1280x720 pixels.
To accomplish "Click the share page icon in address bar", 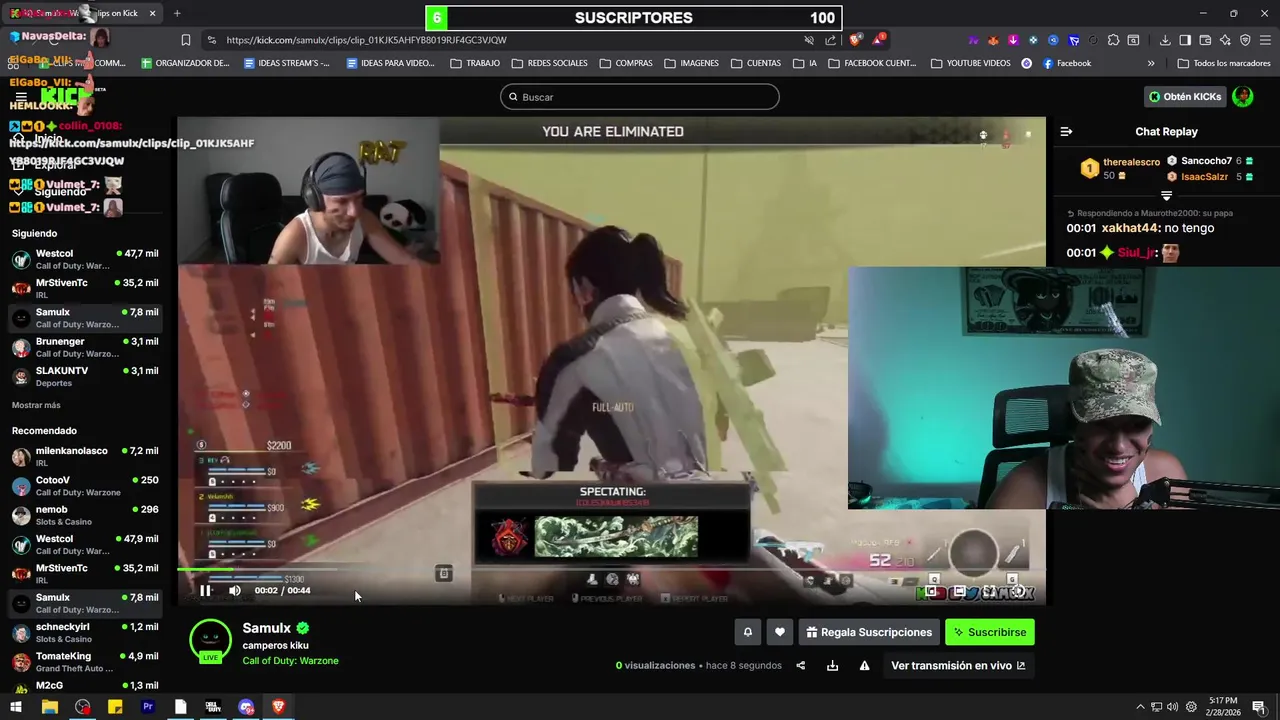I will [831, 40].
